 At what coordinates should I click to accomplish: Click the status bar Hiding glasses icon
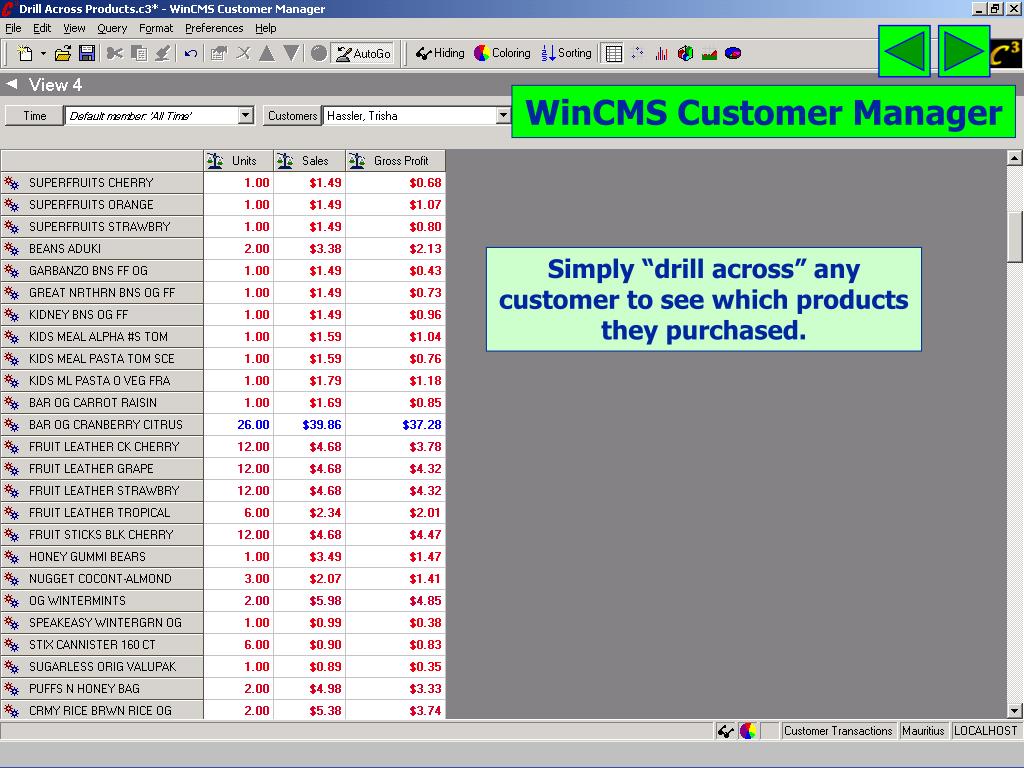point(726,731)
